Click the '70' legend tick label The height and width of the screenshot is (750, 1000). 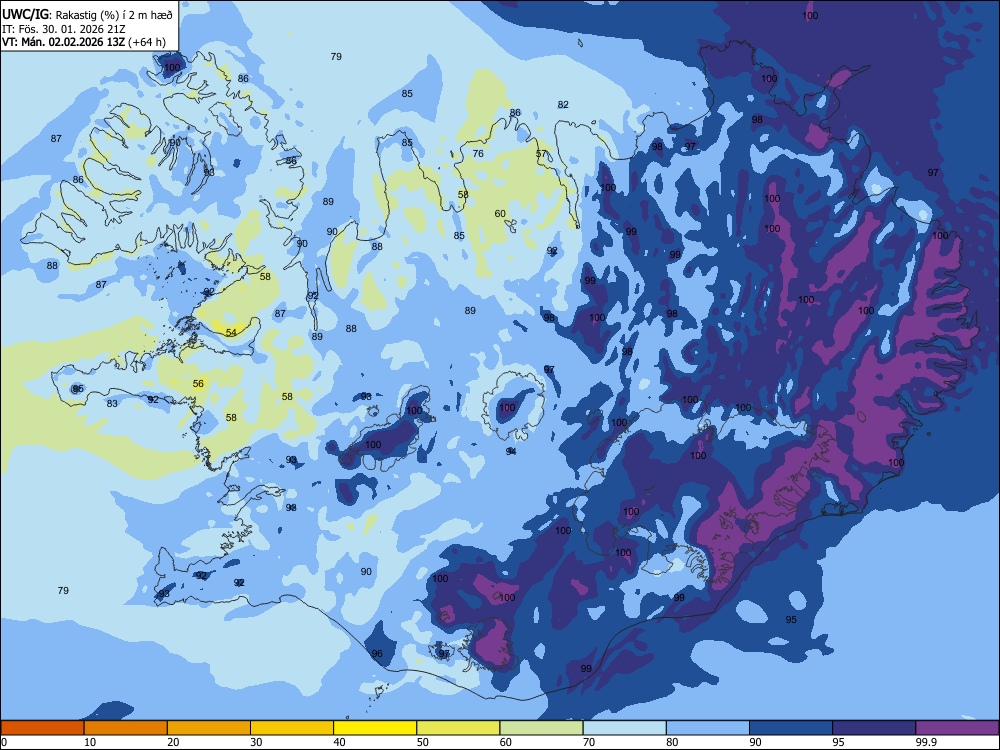[589, 742]
